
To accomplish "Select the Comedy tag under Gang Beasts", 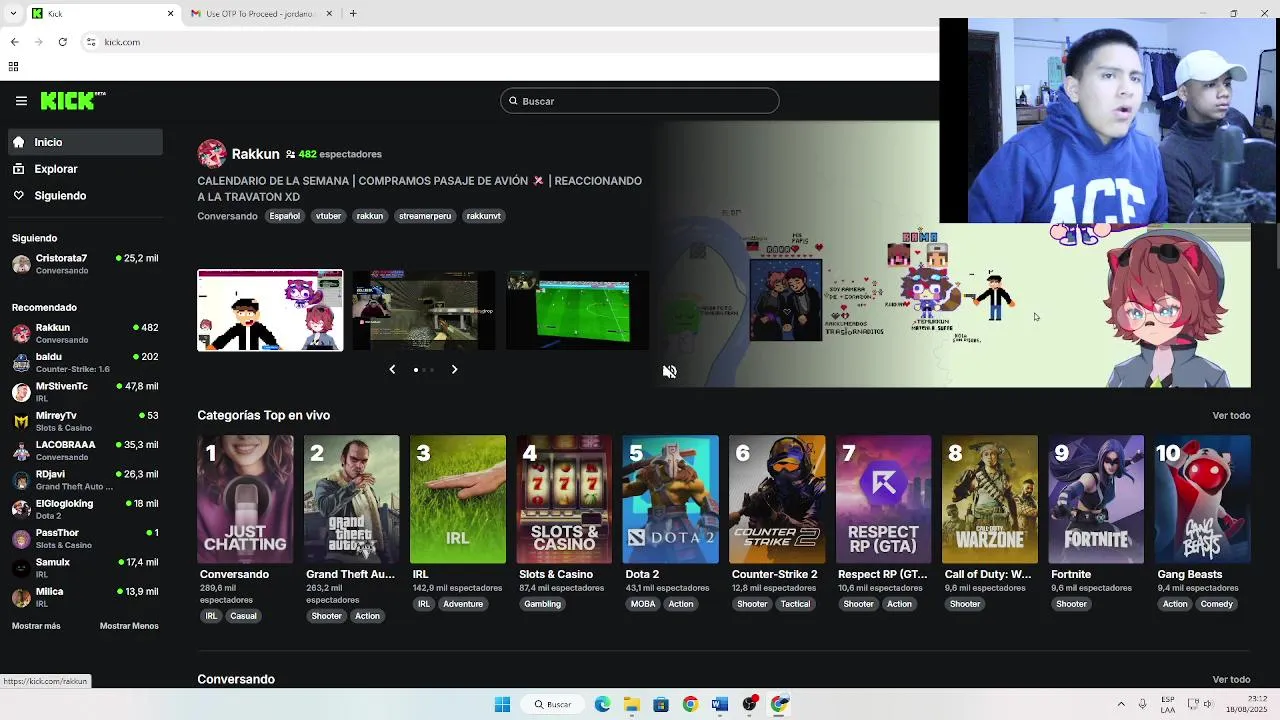I will click(x=1217, y=604).
